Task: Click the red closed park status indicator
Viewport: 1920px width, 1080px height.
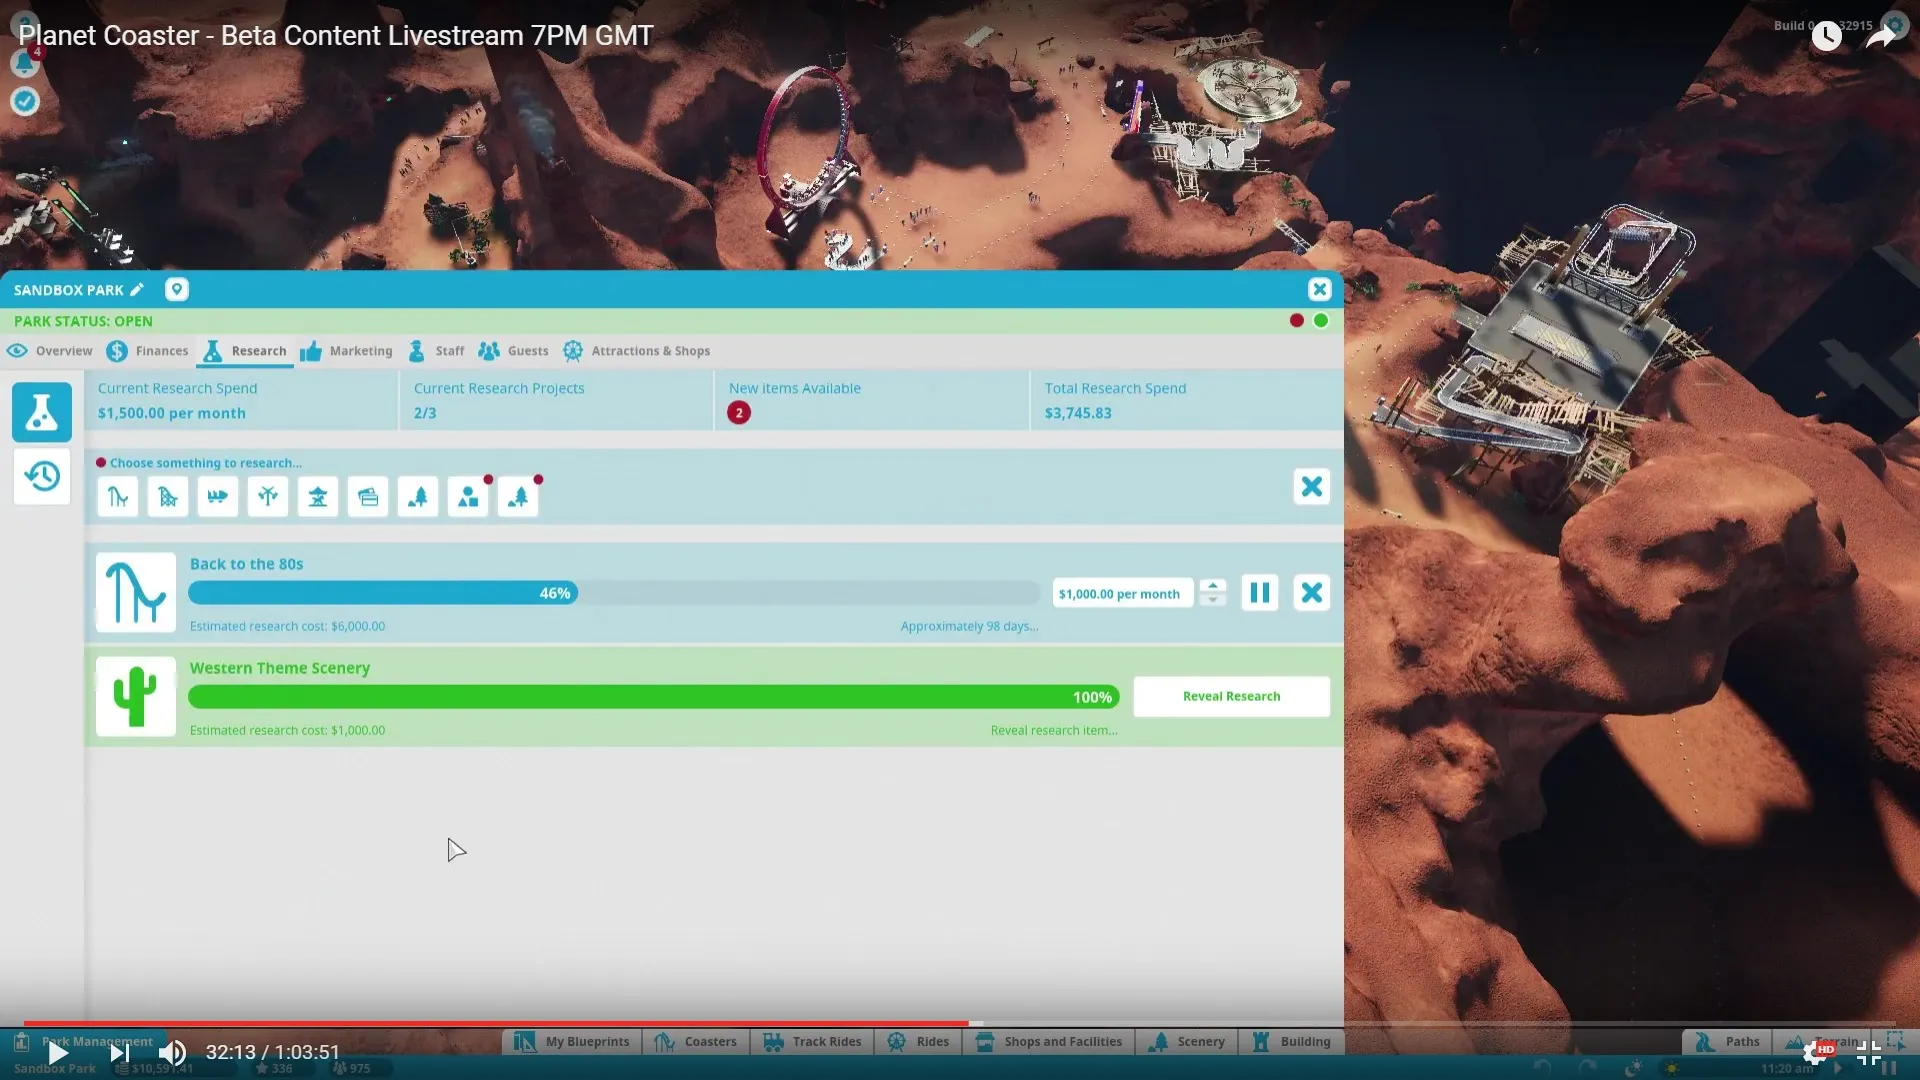Action: [x=1297, y=321]
